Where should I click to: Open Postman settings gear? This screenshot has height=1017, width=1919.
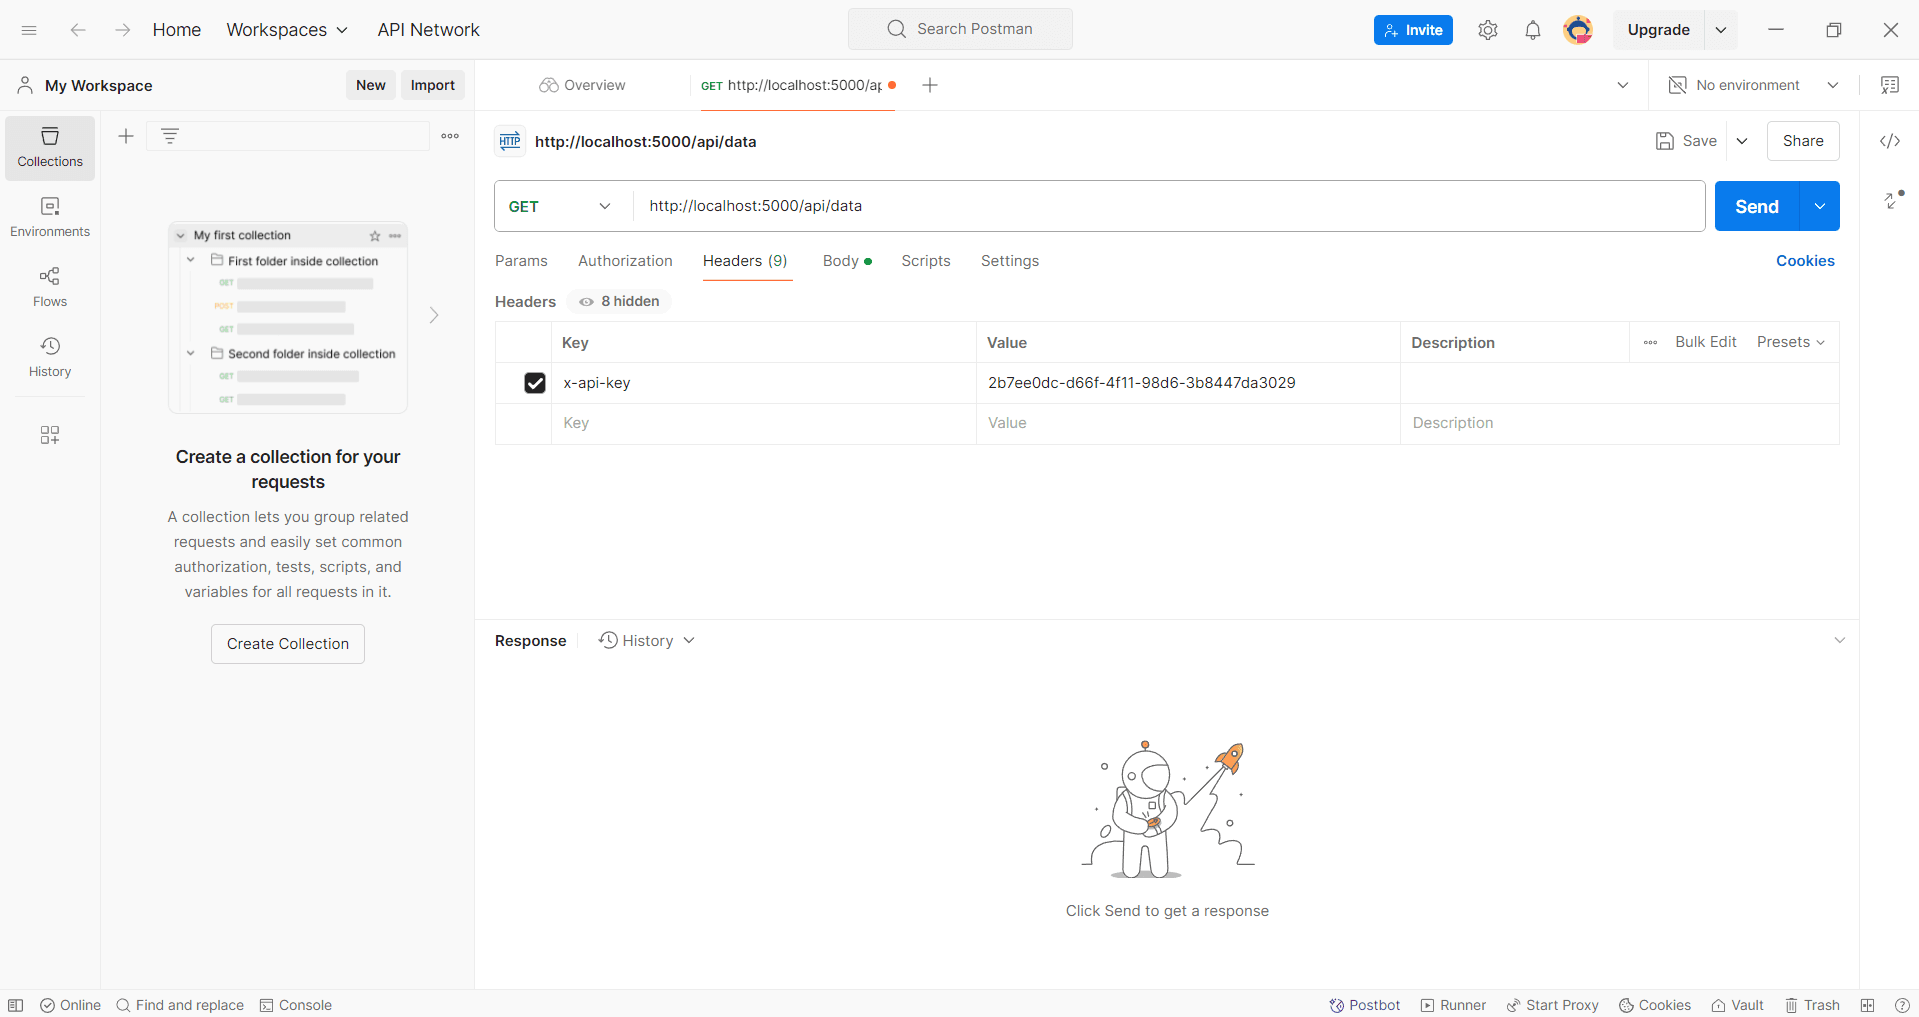click(1487, 30)
